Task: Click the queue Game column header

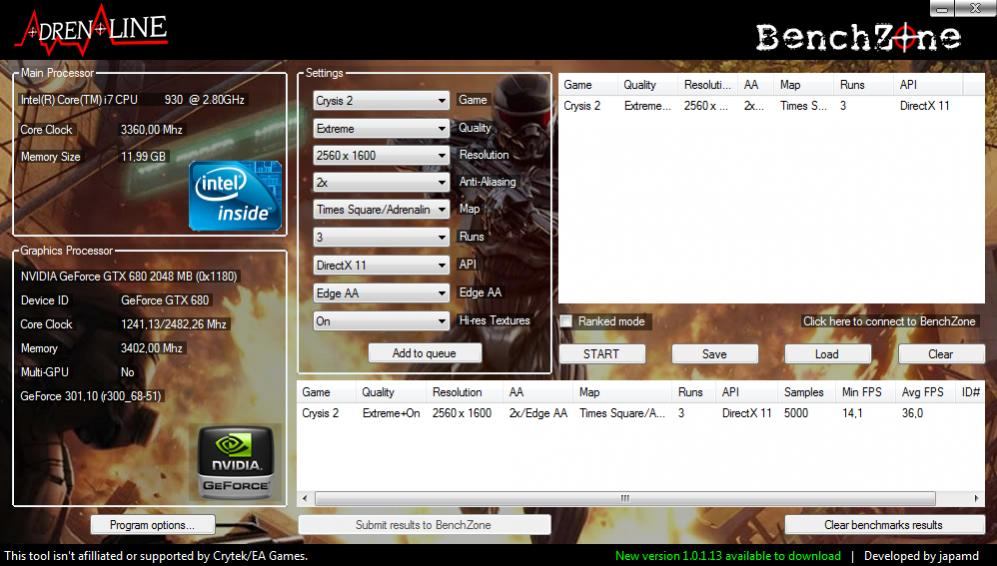Action: click(x=588, y=85)
